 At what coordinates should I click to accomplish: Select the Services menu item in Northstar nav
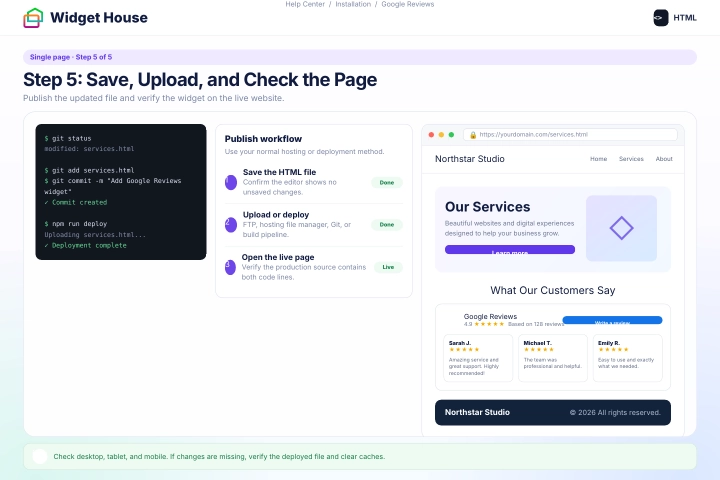[x=631, y=159]
